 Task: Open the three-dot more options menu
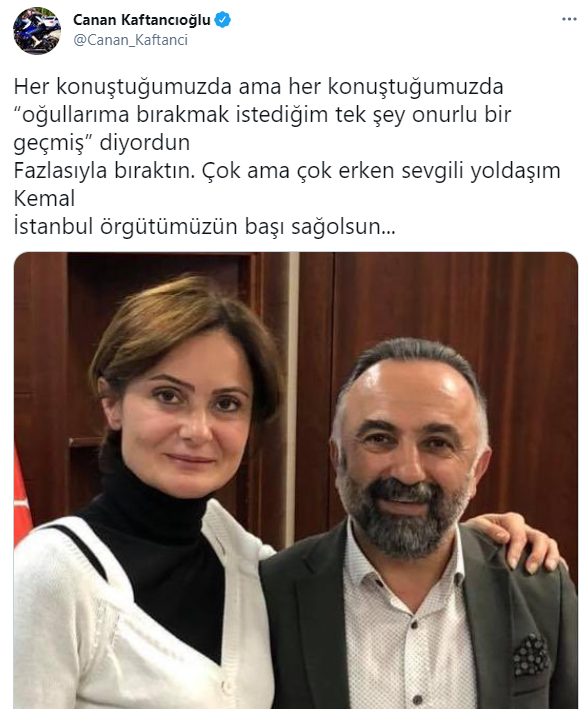coord(569,19)
